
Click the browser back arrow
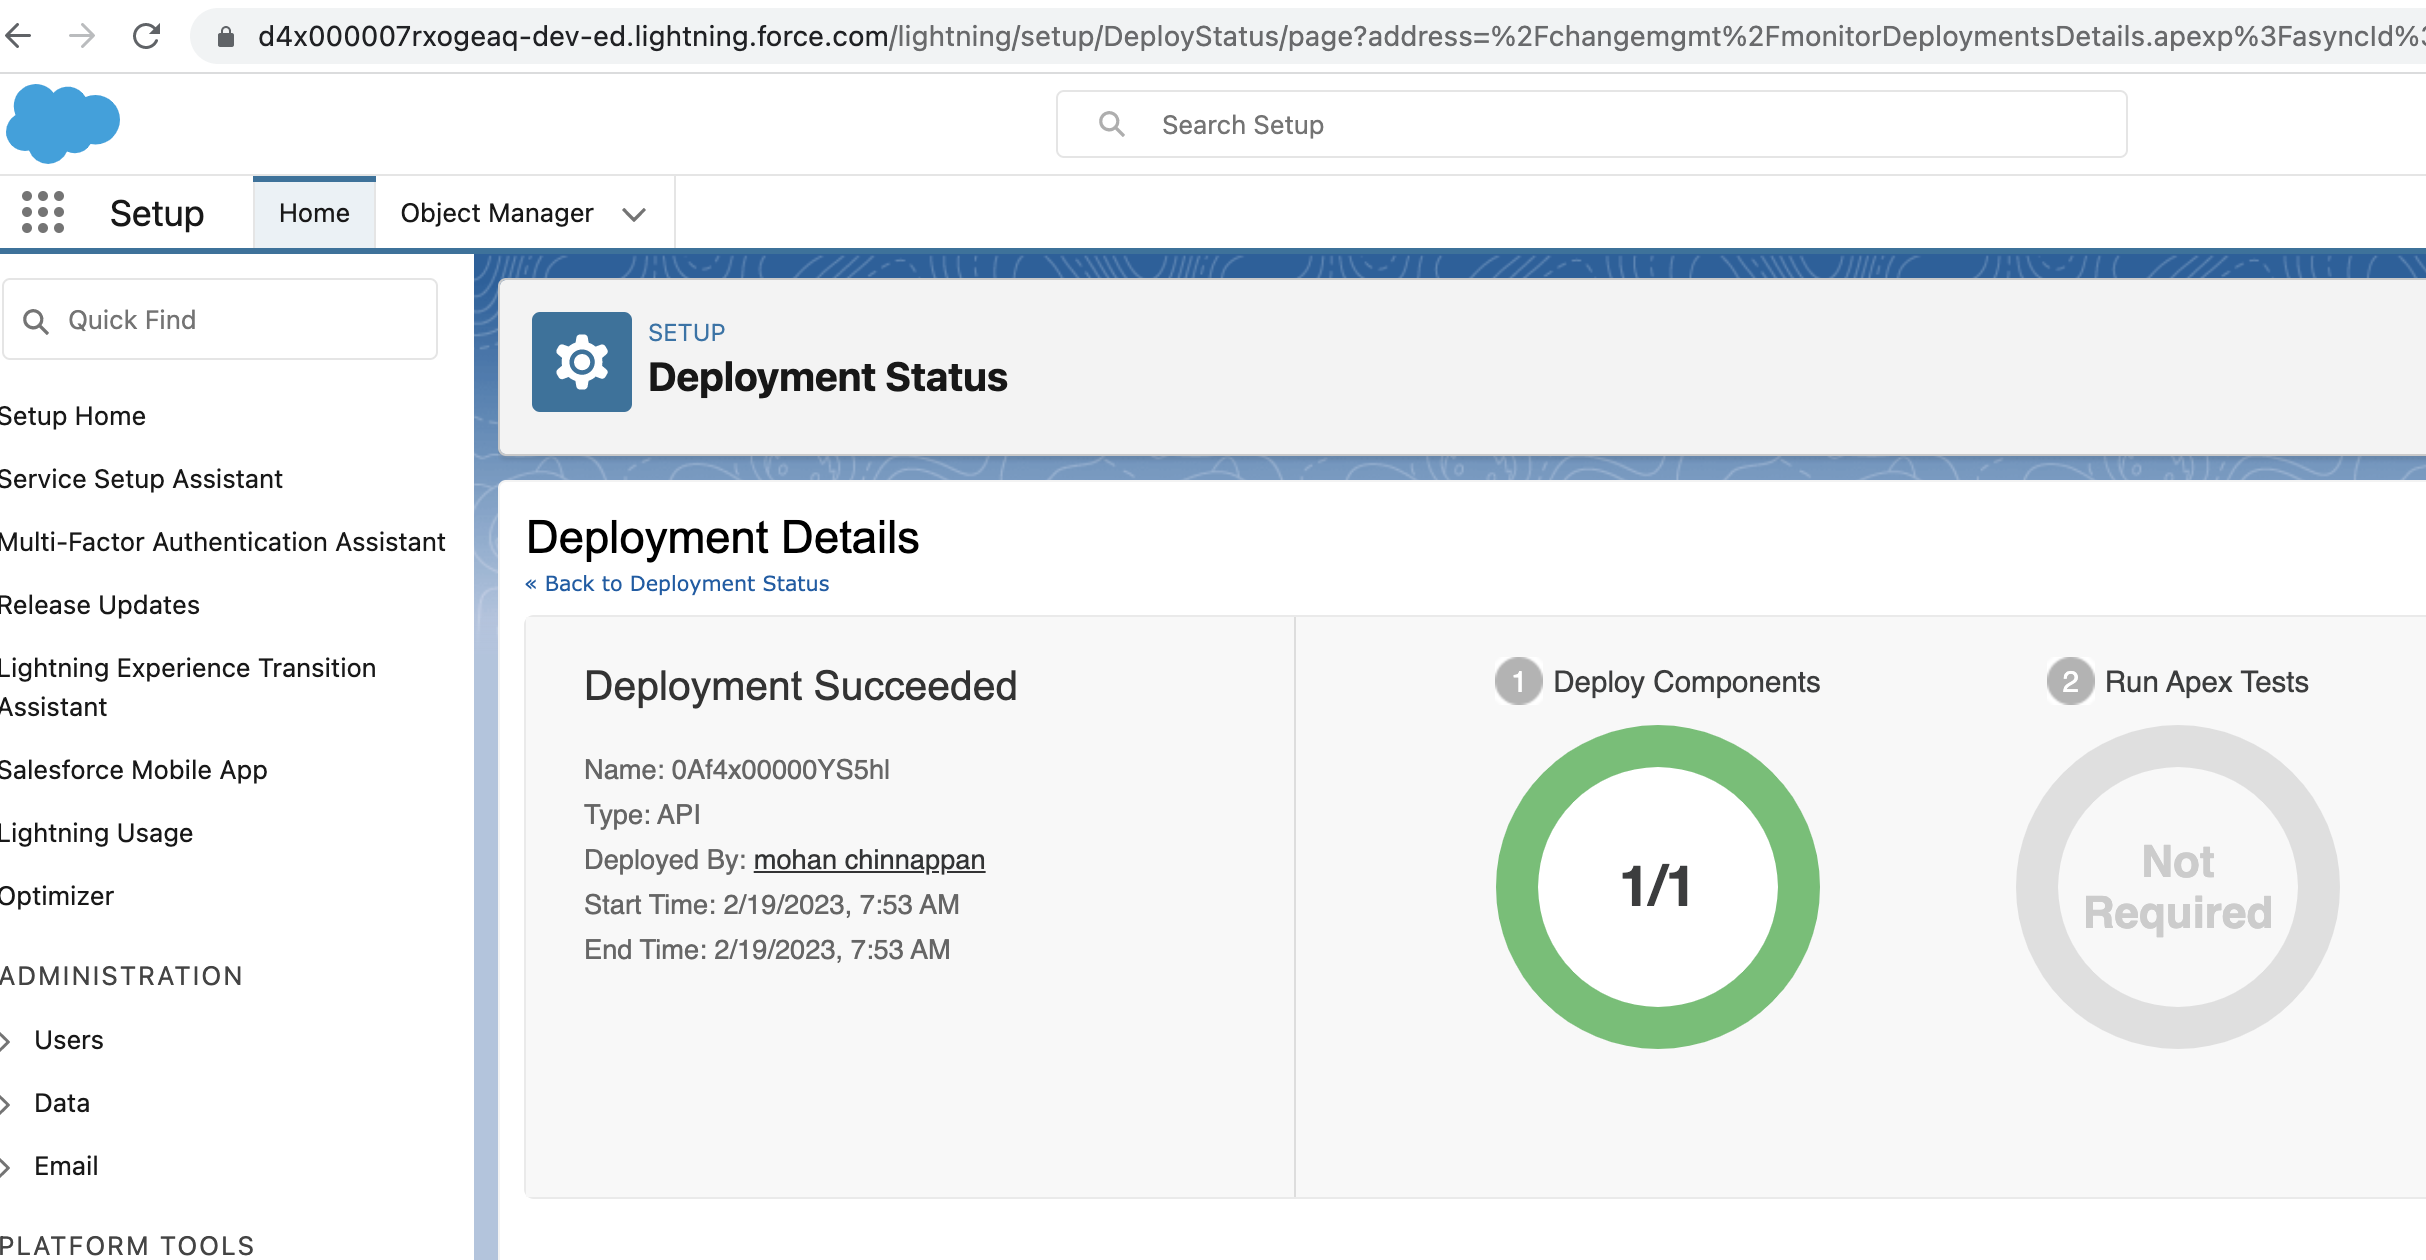click(x=18, y=37)
